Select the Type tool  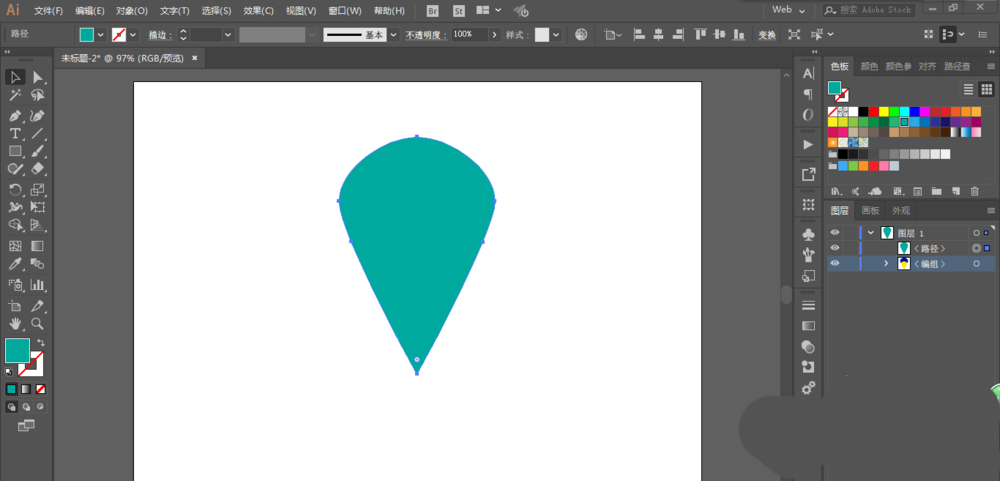(15, 133)
